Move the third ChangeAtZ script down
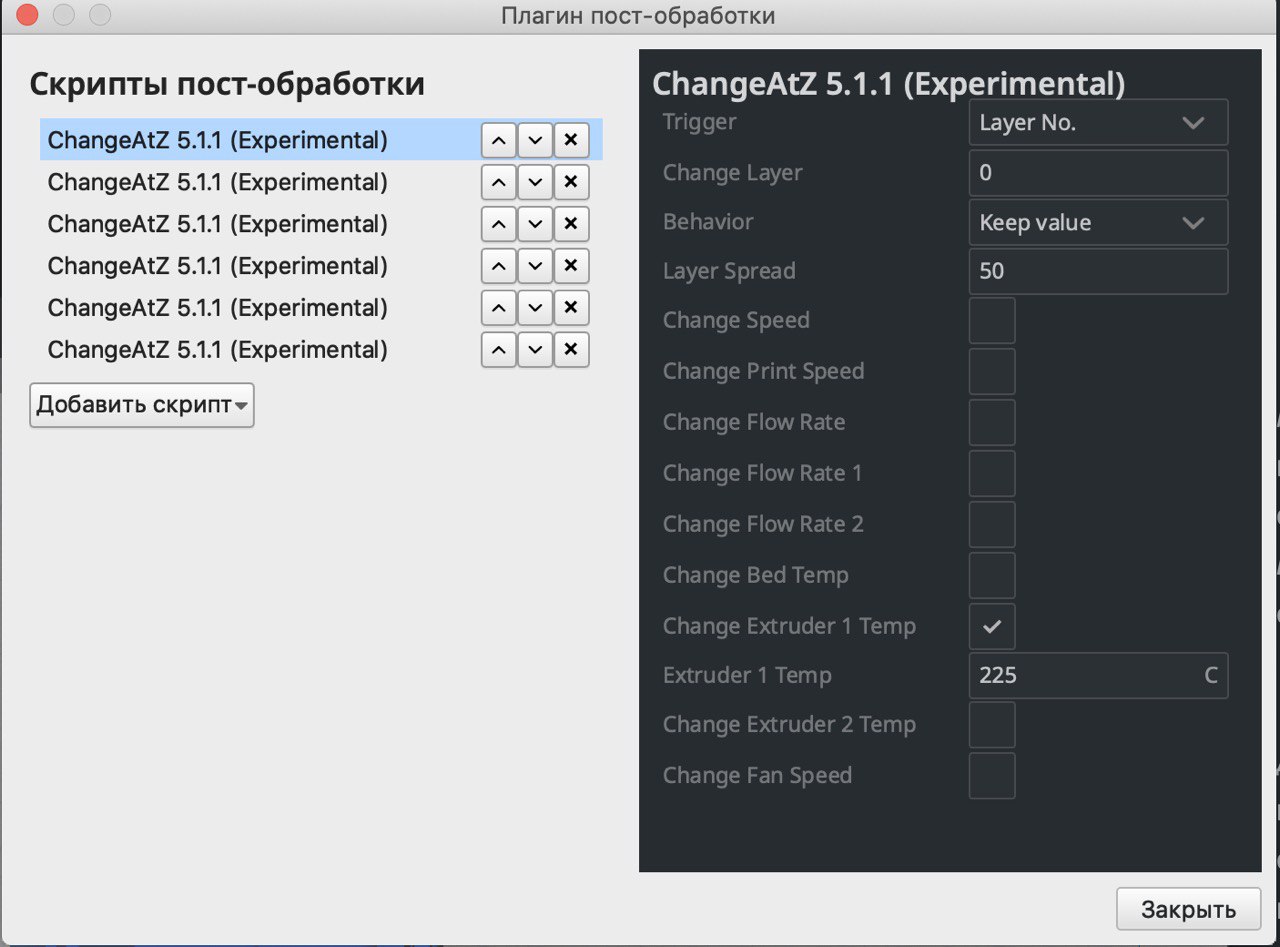The height and width of the screenshot is (947, 1280). point(535,224)
